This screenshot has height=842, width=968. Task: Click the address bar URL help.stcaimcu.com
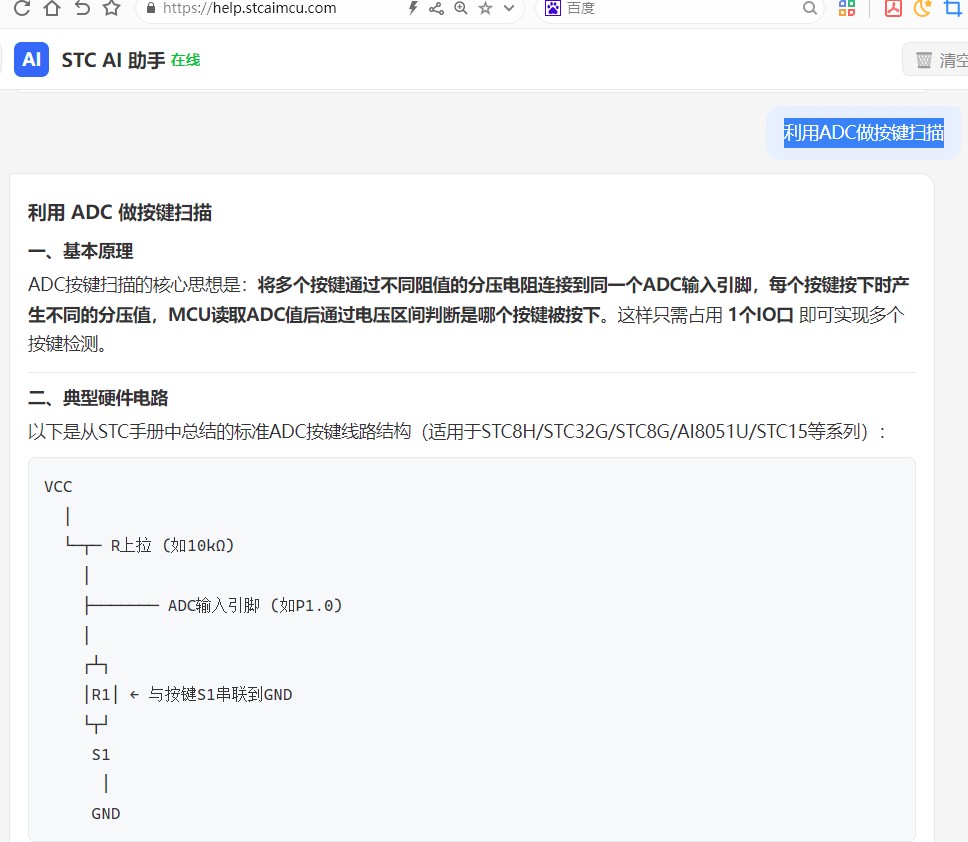(x=249, y=8)
